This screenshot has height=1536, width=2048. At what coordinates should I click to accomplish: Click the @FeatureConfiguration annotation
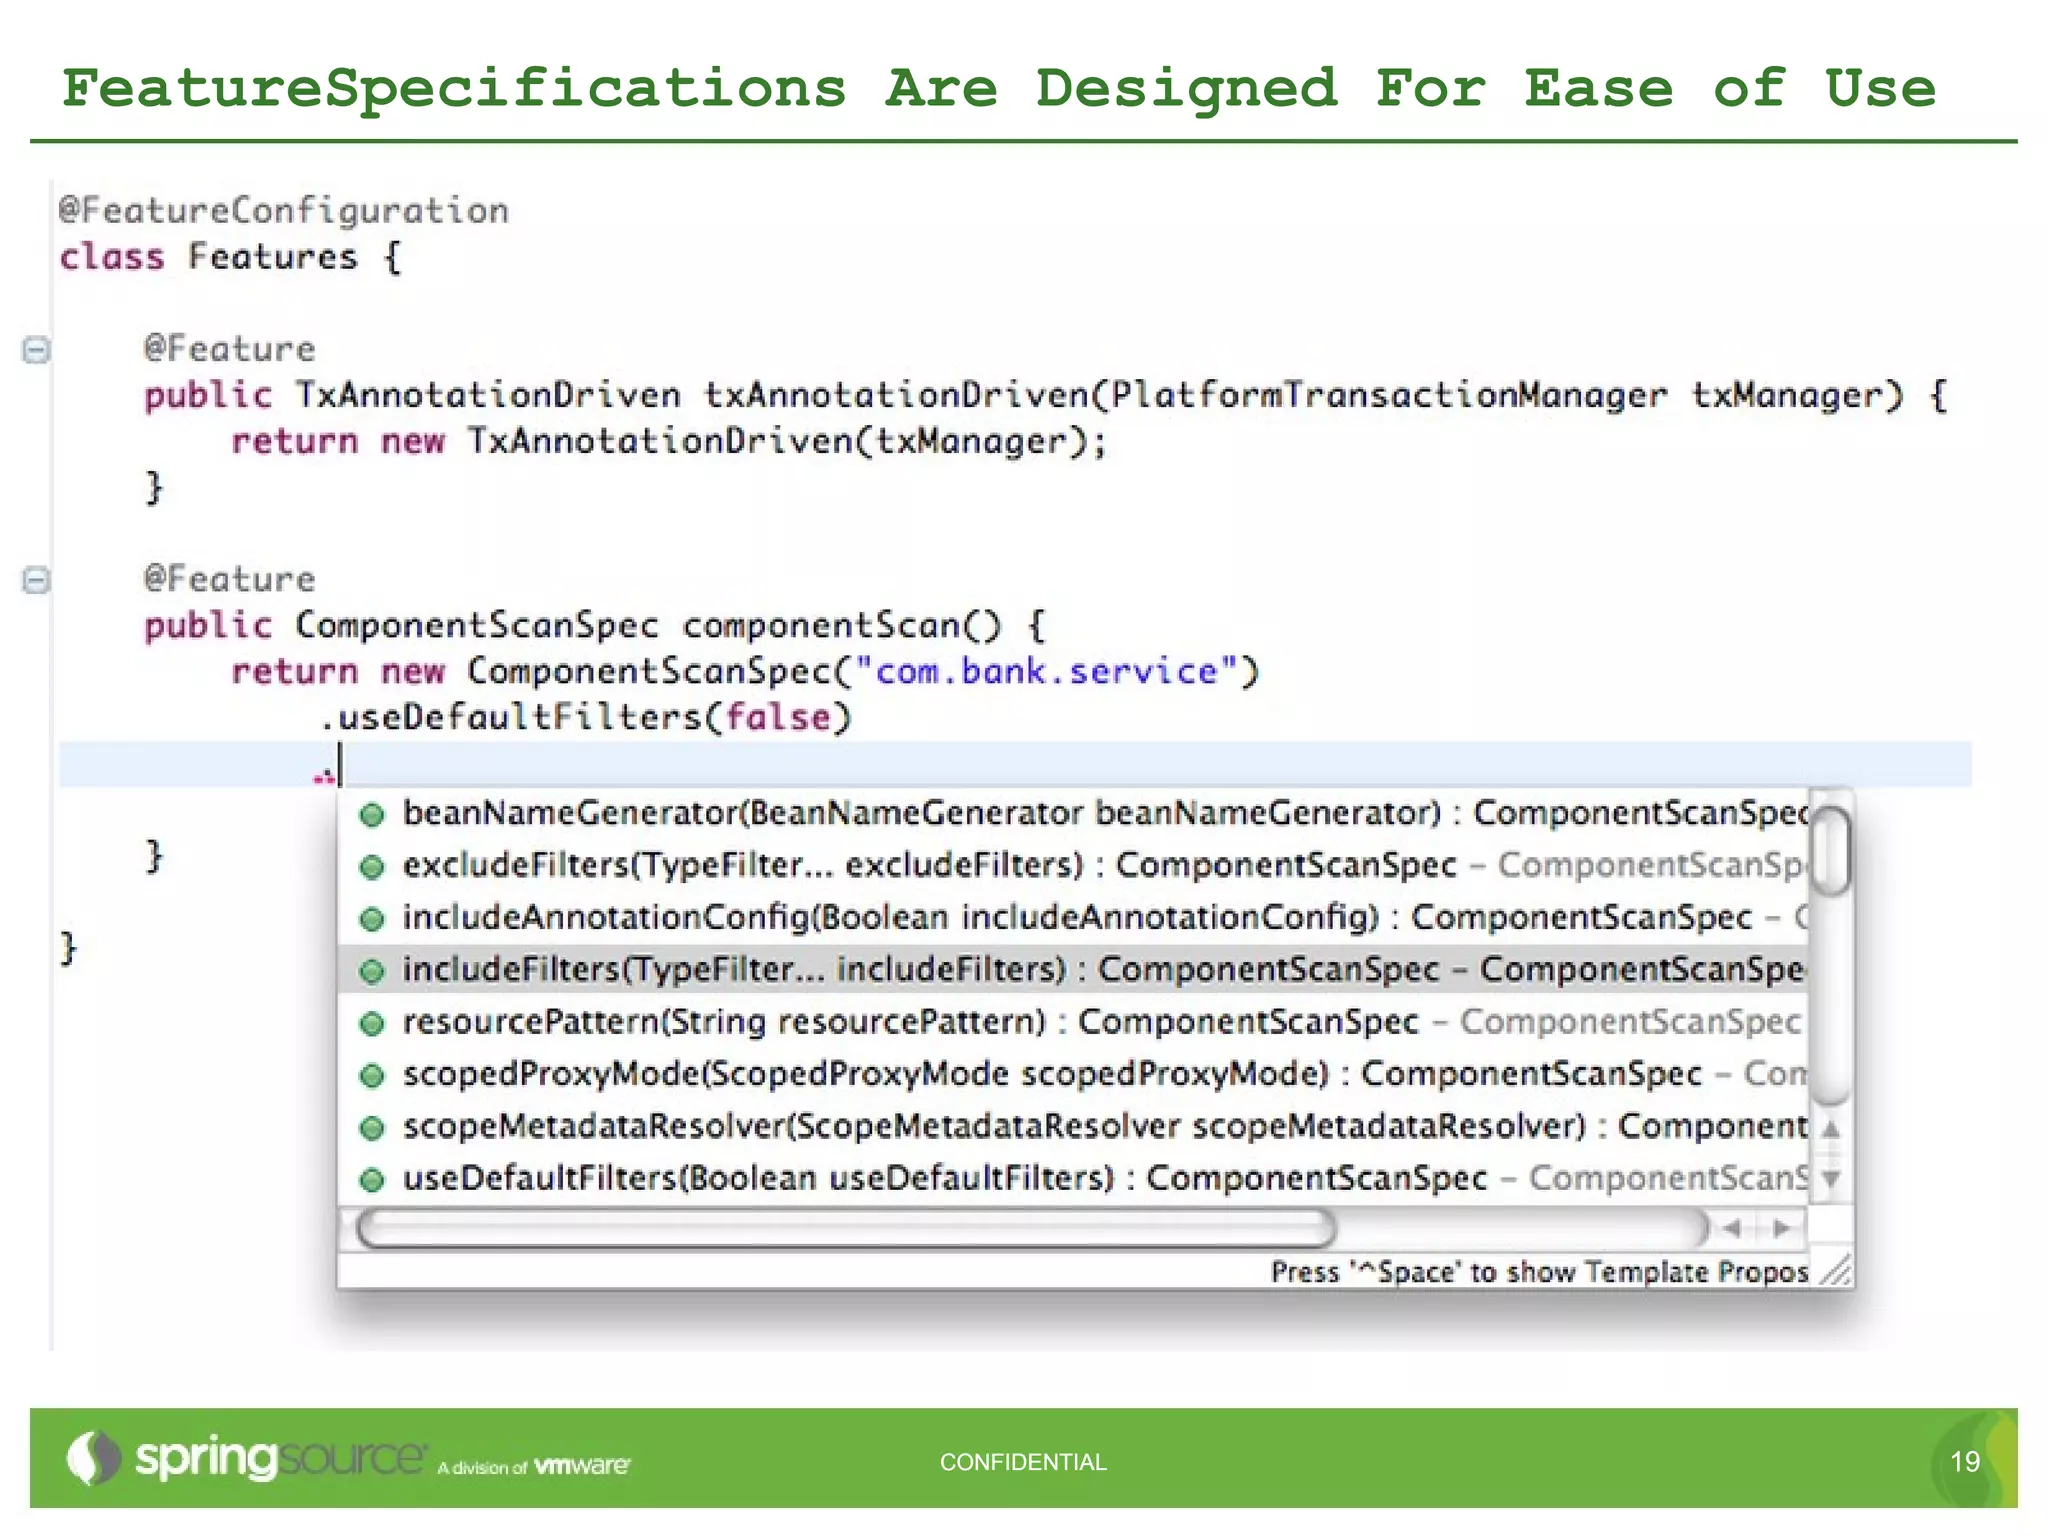(x=284, y=211)
